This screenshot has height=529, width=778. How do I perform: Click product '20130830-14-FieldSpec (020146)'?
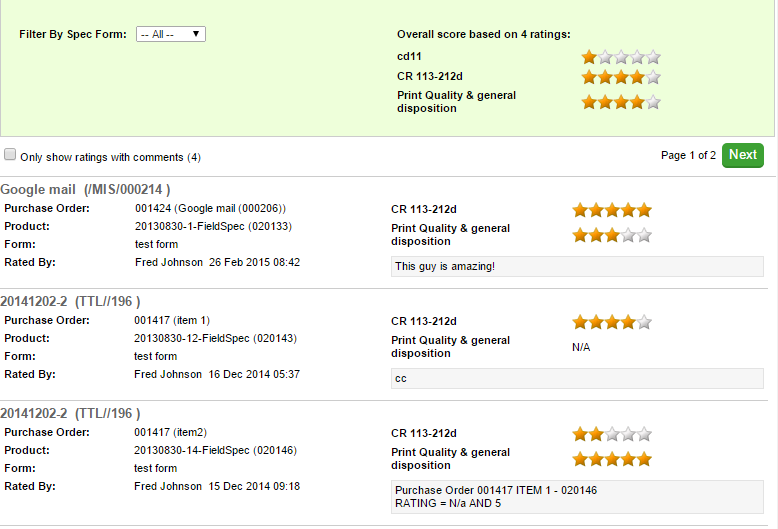215,451
